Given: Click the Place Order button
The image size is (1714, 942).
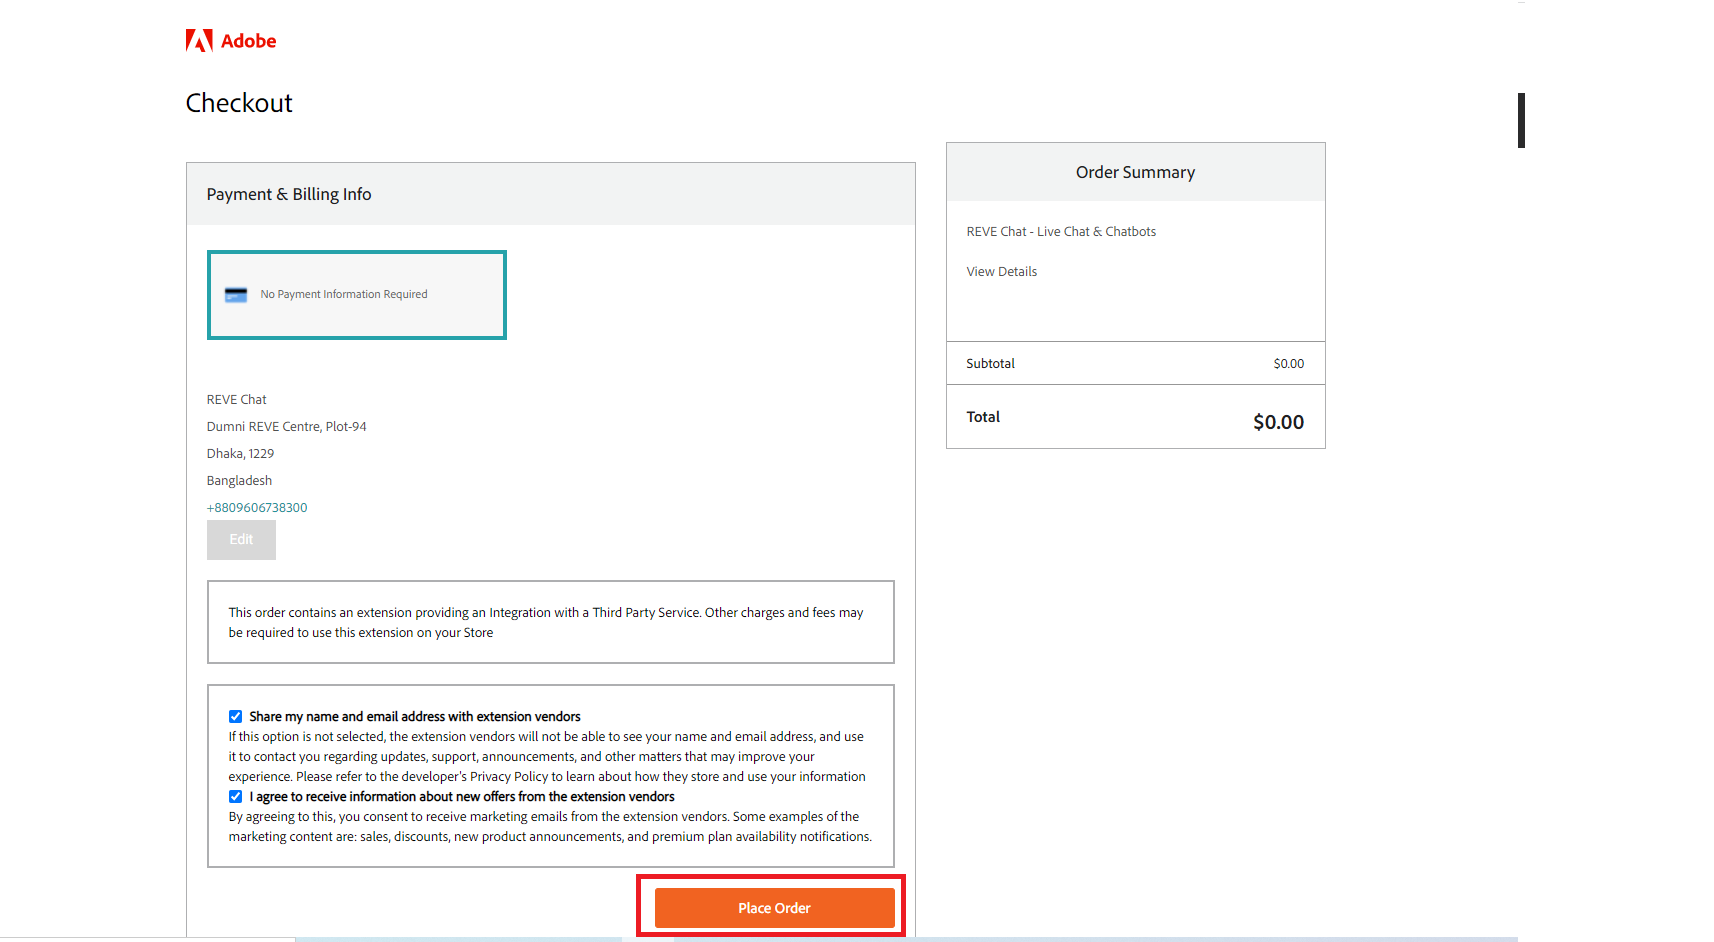Looking at the screenshot, I should tap(774, 908).
